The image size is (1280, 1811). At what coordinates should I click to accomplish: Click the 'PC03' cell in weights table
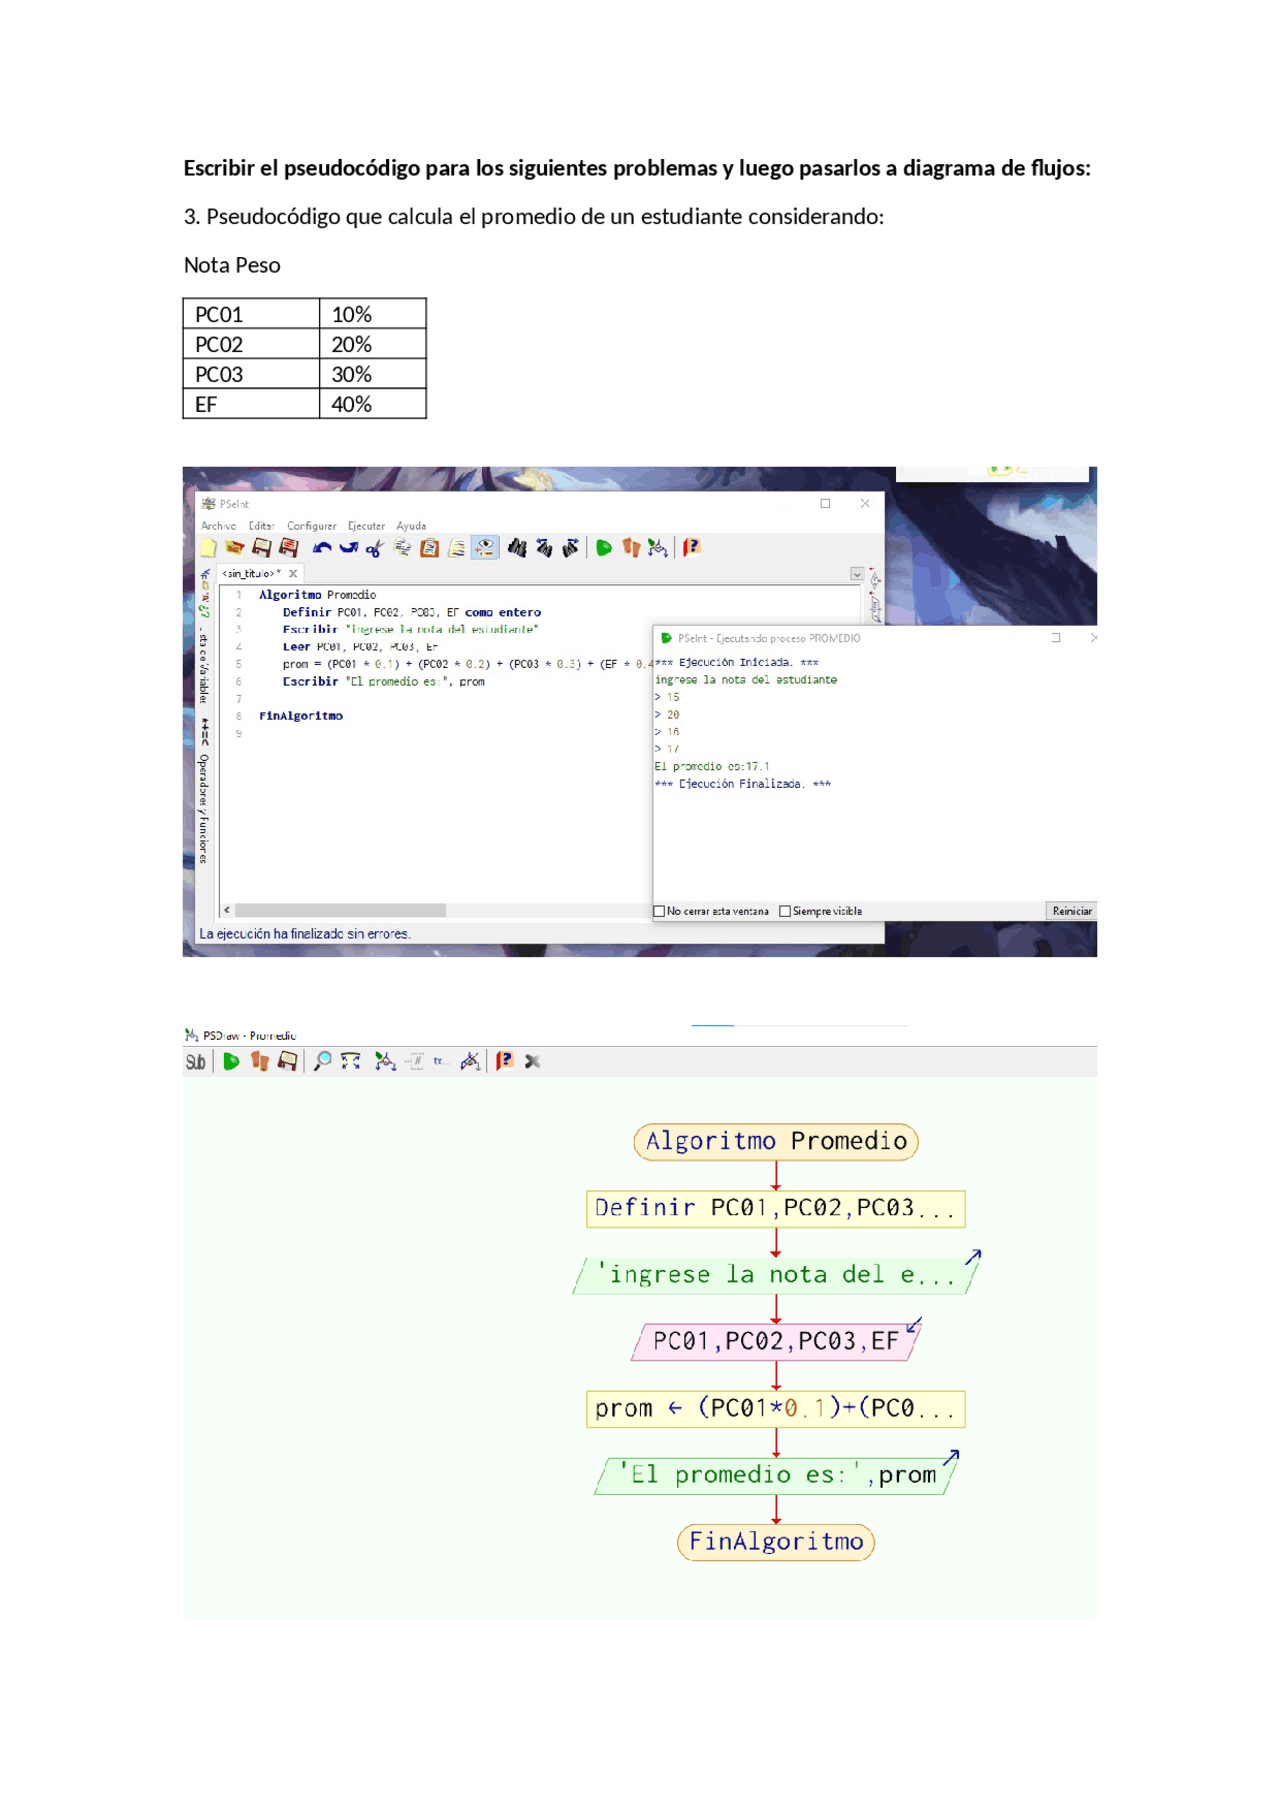251,374
